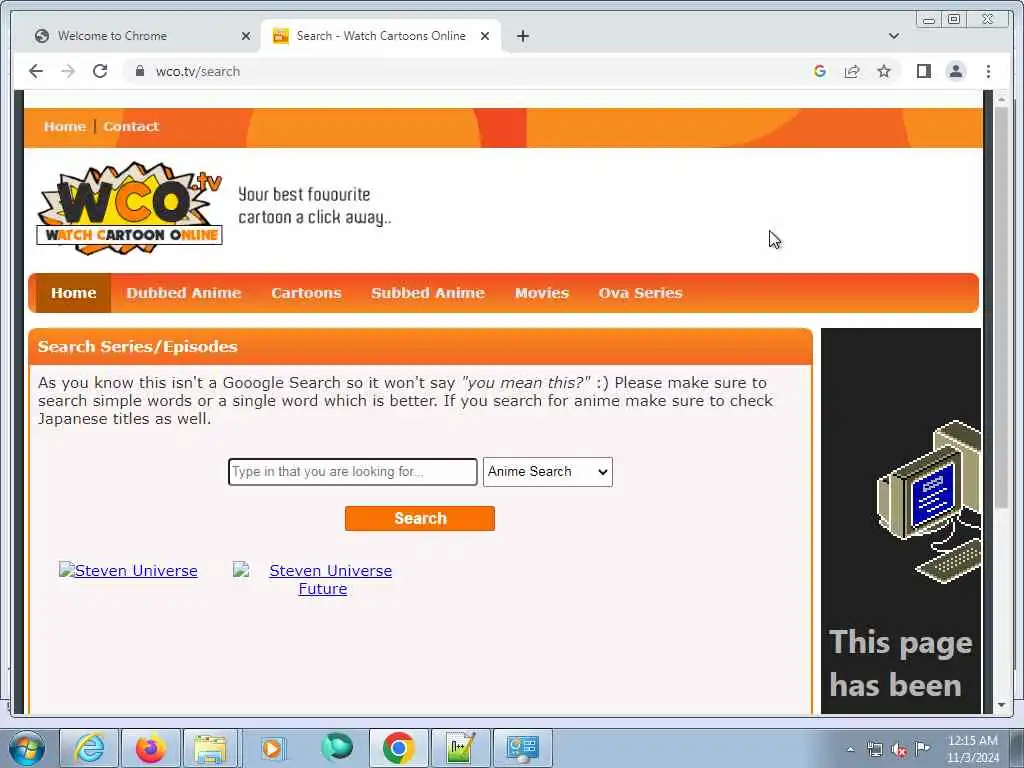Launch Firefox from the taskbar
Screen dimensions: 1024x768
[150, 748]
